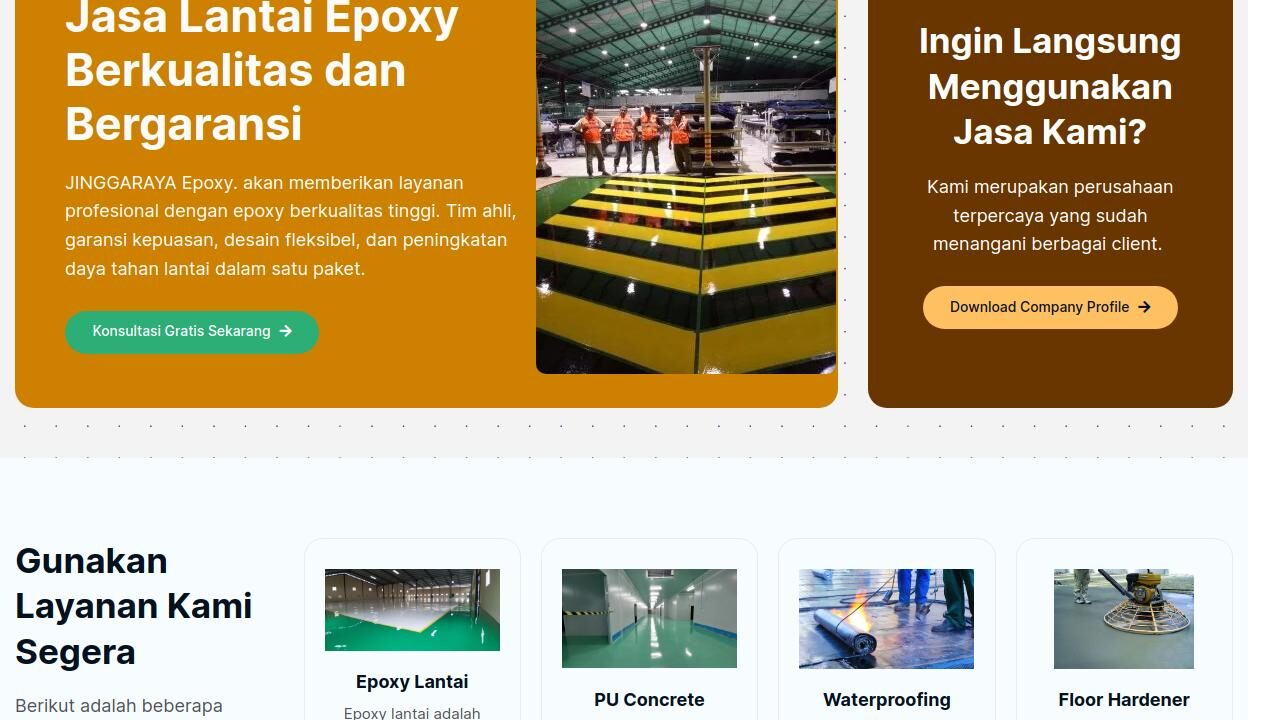Screen dimensions: 1280x720
Task: Open the Floor Hardener trowel machine image
Action: click(1124, 619)
